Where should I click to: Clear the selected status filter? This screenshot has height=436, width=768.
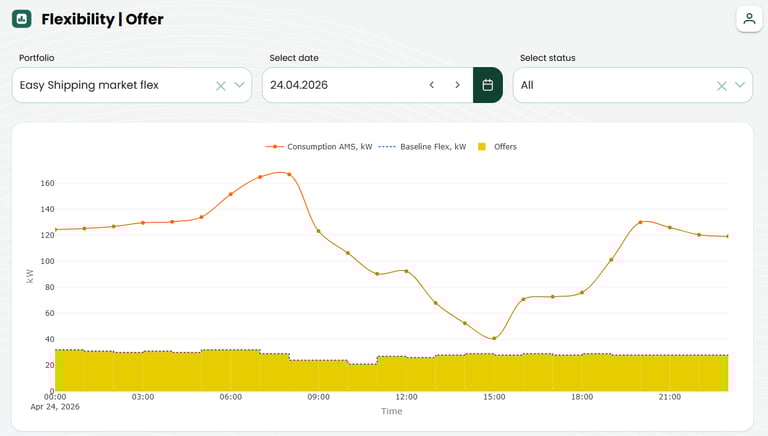[x=721, y=86]
